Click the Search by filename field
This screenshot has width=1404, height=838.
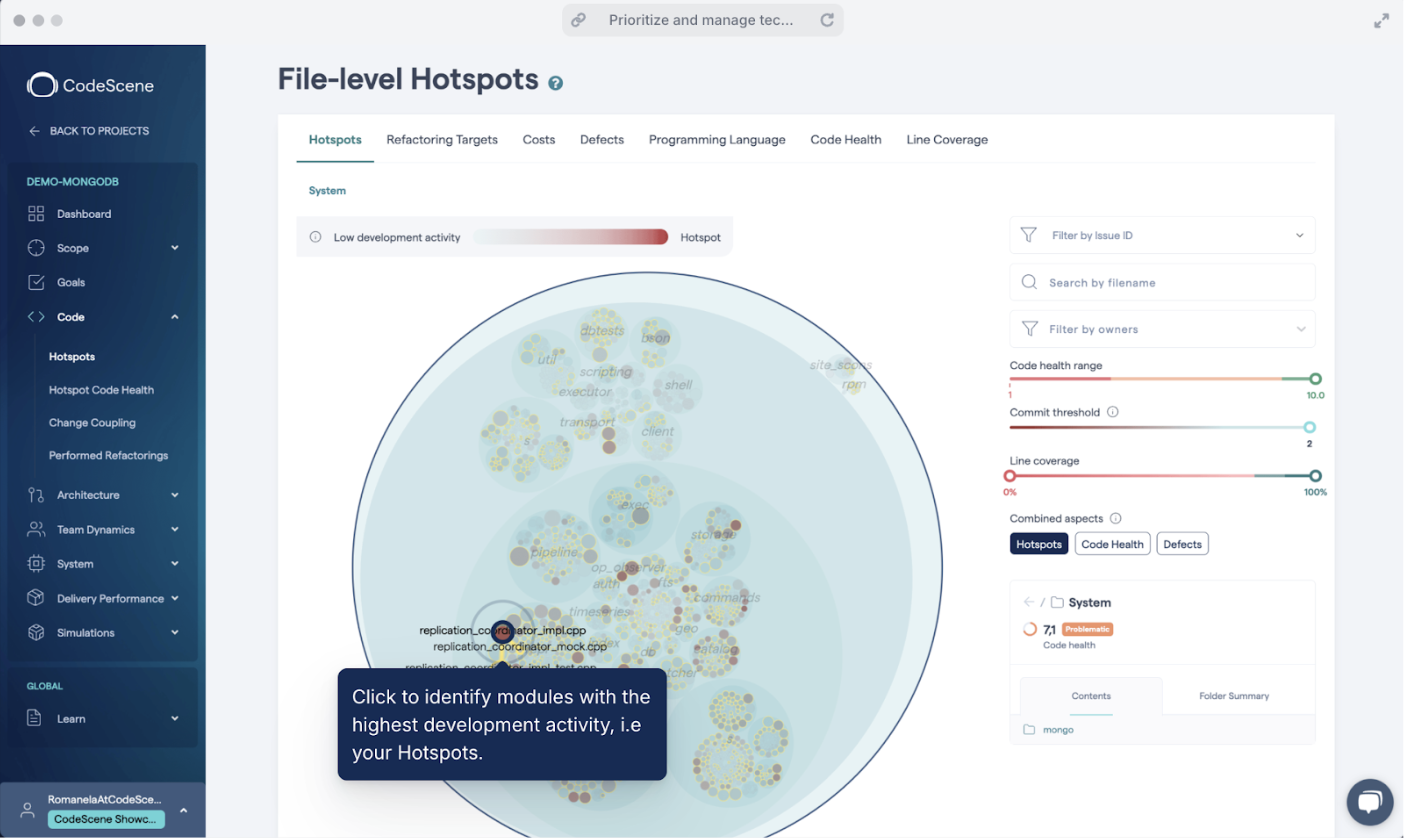(1162, 283)
